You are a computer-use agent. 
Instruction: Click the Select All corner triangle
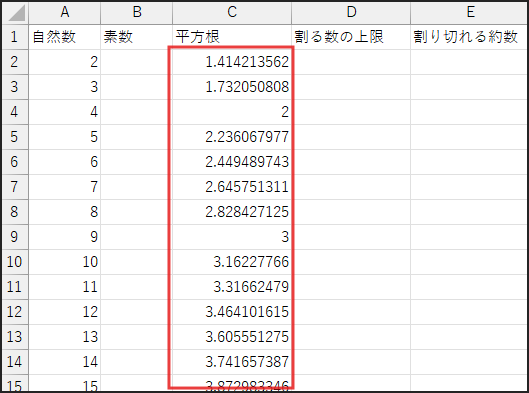click(16, 13)
